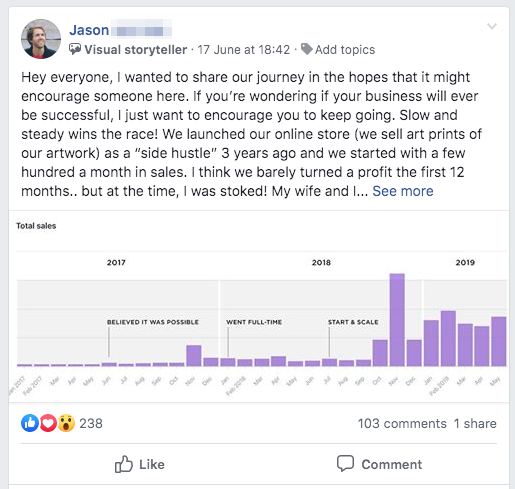
Task: Click the Comment speech bubble button
Action: 379,464
